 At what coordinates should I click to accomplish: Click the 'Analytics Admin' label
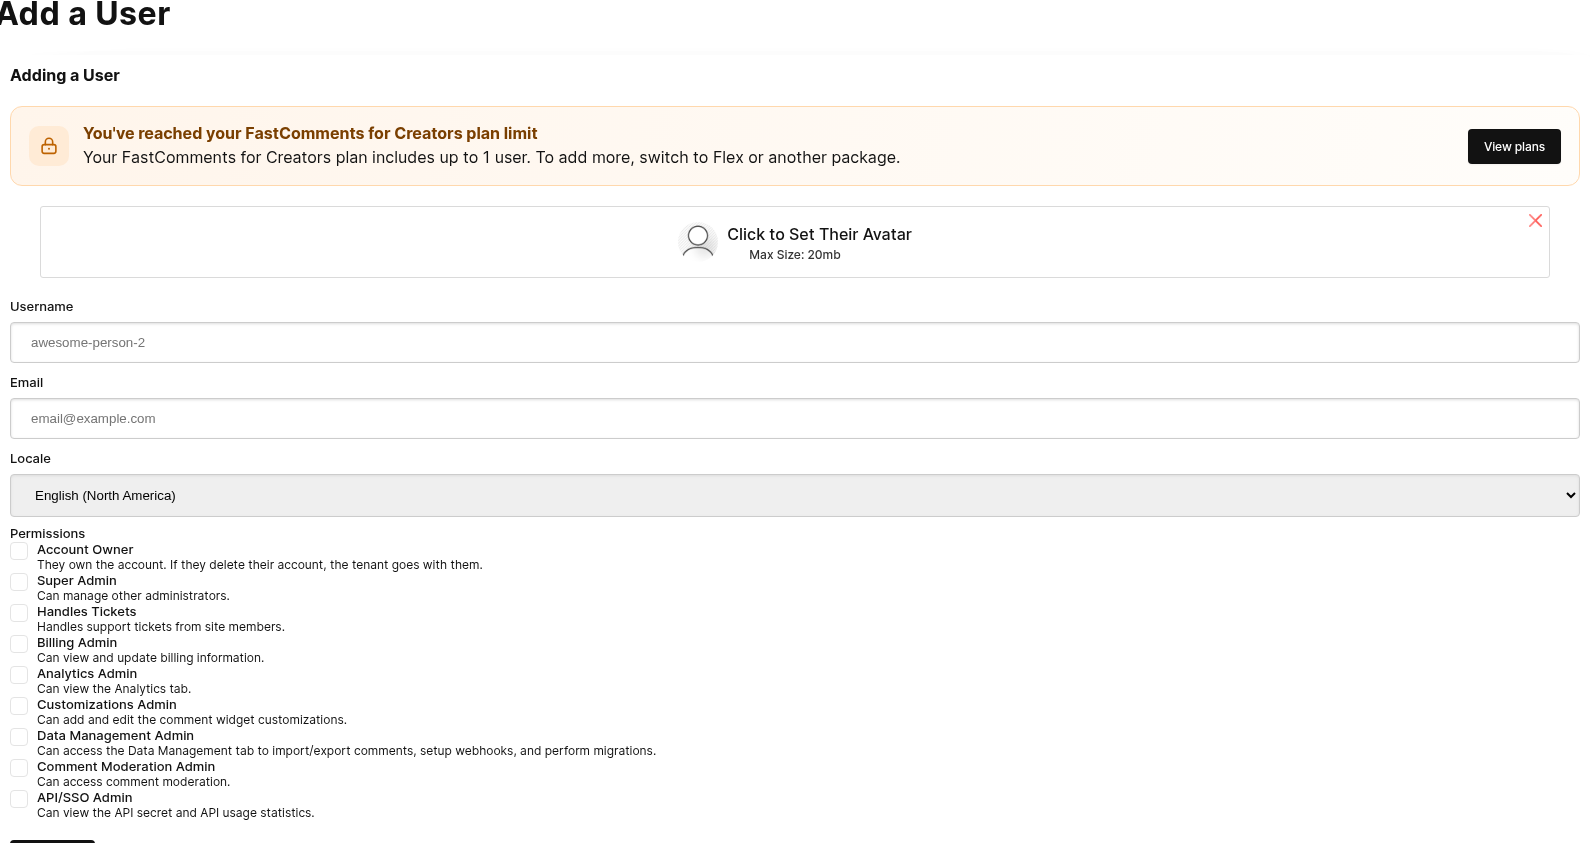point(87,674)
